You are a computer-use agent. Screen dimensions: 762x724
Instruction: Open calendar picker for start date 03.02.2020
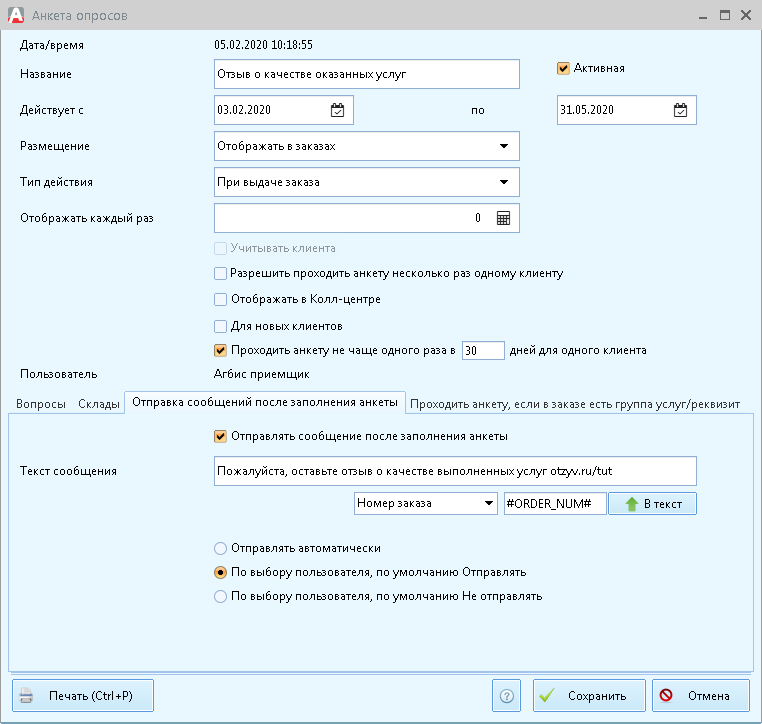pos(338,110)
